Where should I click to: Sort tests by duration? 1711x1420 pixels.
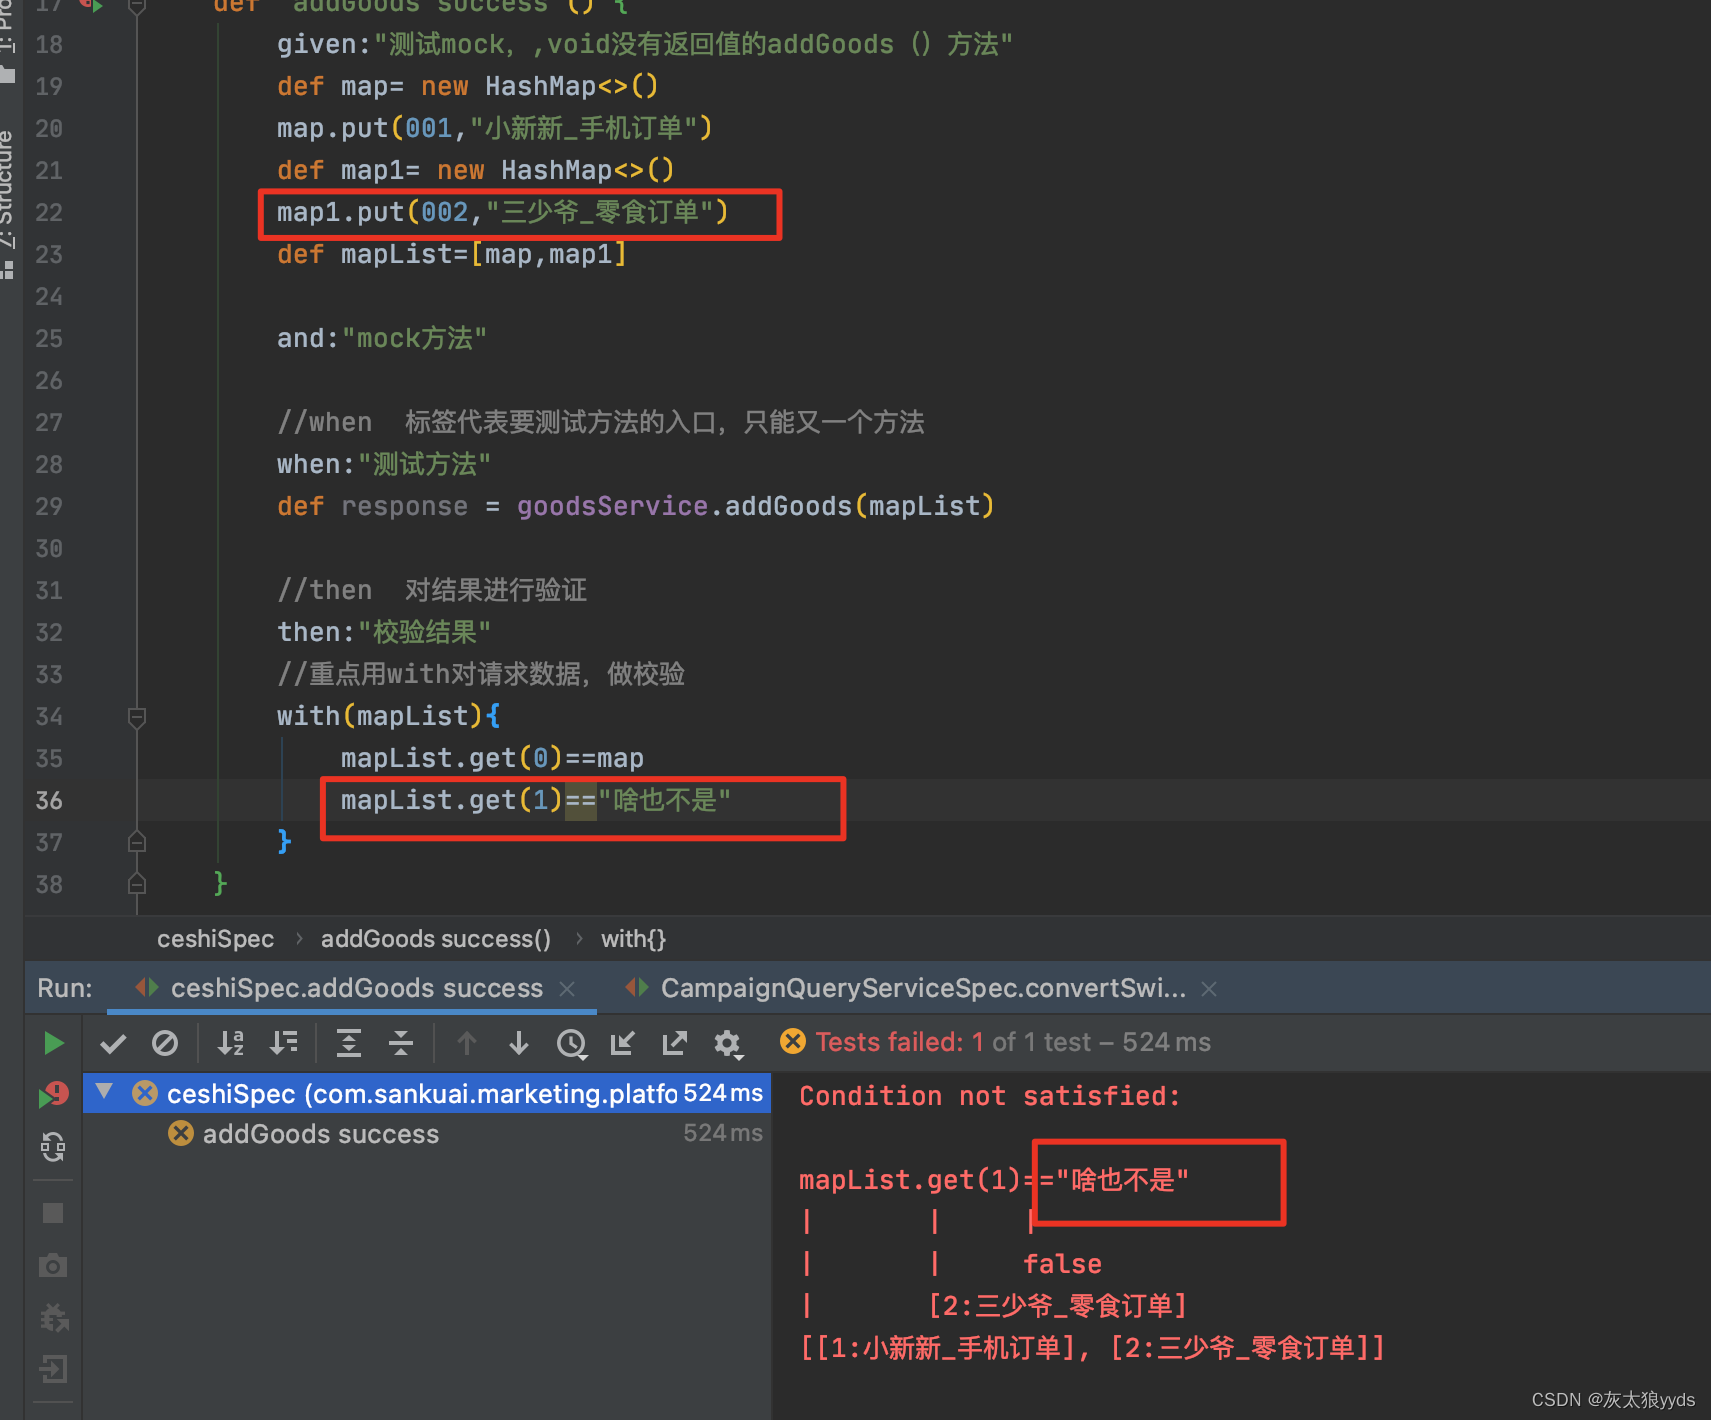(x=284, y=1043)
